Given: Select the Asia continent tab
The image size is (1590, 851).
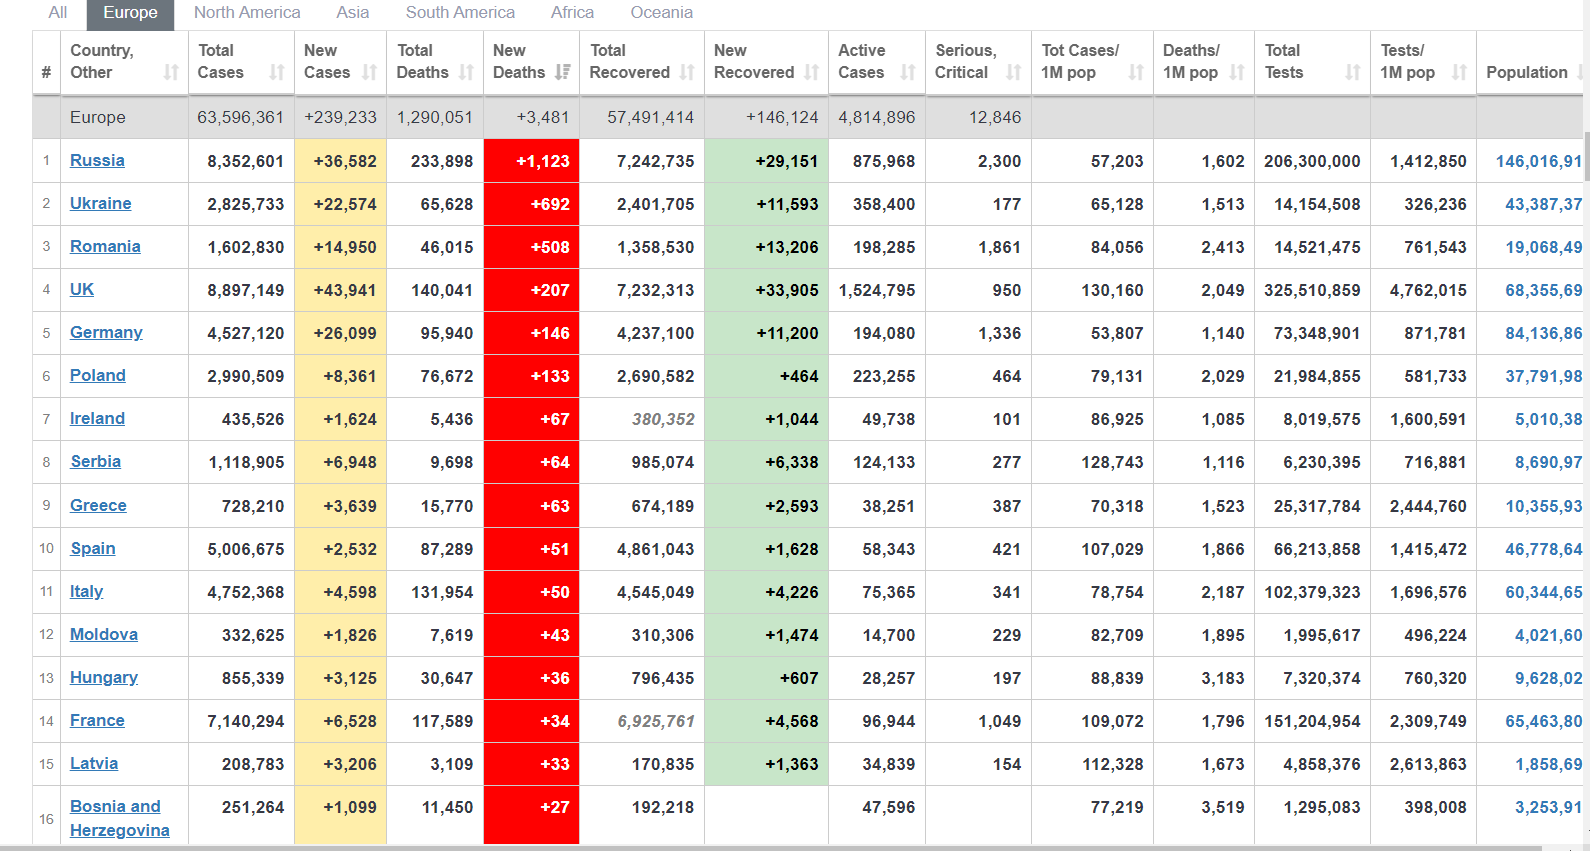Looking at the screenshot, I should [x=353, y=13].
